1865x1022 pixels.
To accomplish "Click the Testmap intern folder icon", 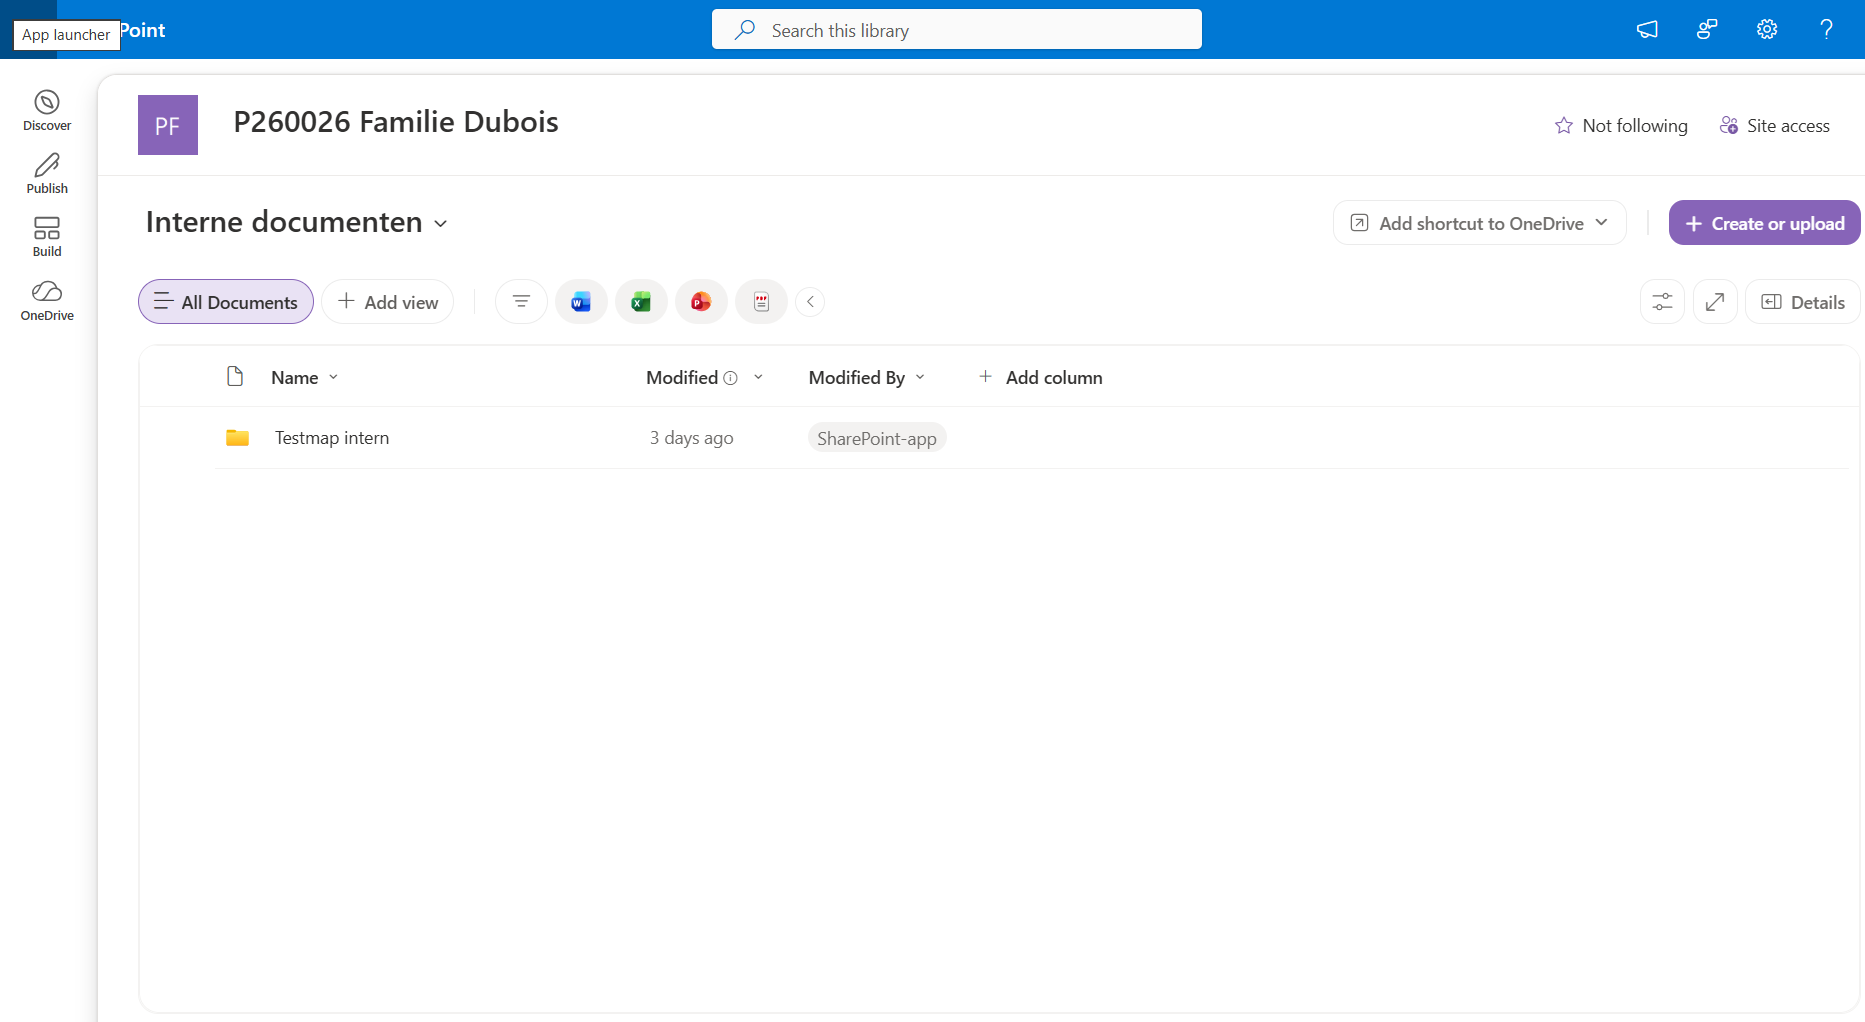I will click(x=237, y=438).
